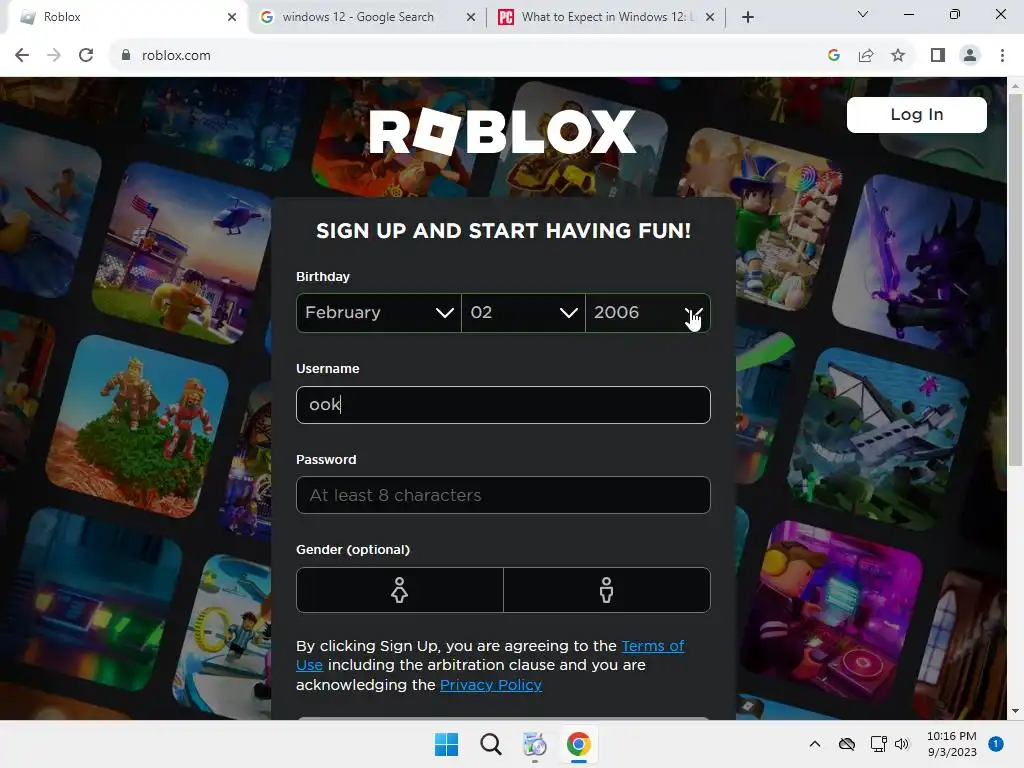This screenshot has width=1024, height=768.
Task: Click the Password field
Action: pyautogui.click(x=503, y=495)
